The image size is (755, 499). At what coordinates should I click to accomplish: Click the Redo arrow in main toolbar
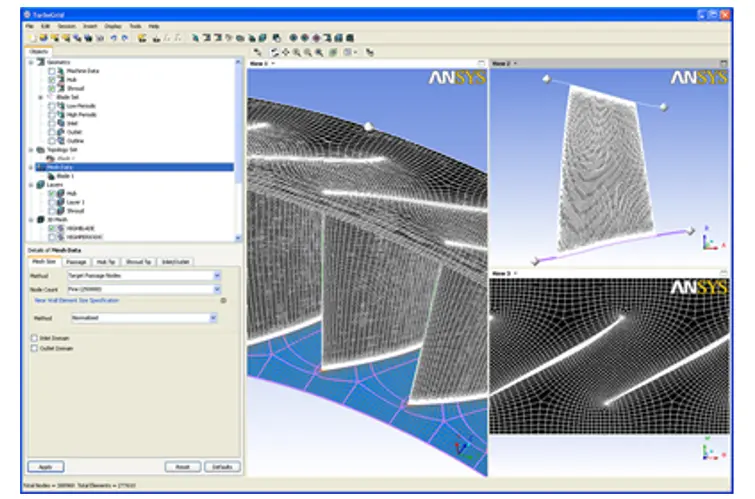pyautogui.click(x=122, y=36)
